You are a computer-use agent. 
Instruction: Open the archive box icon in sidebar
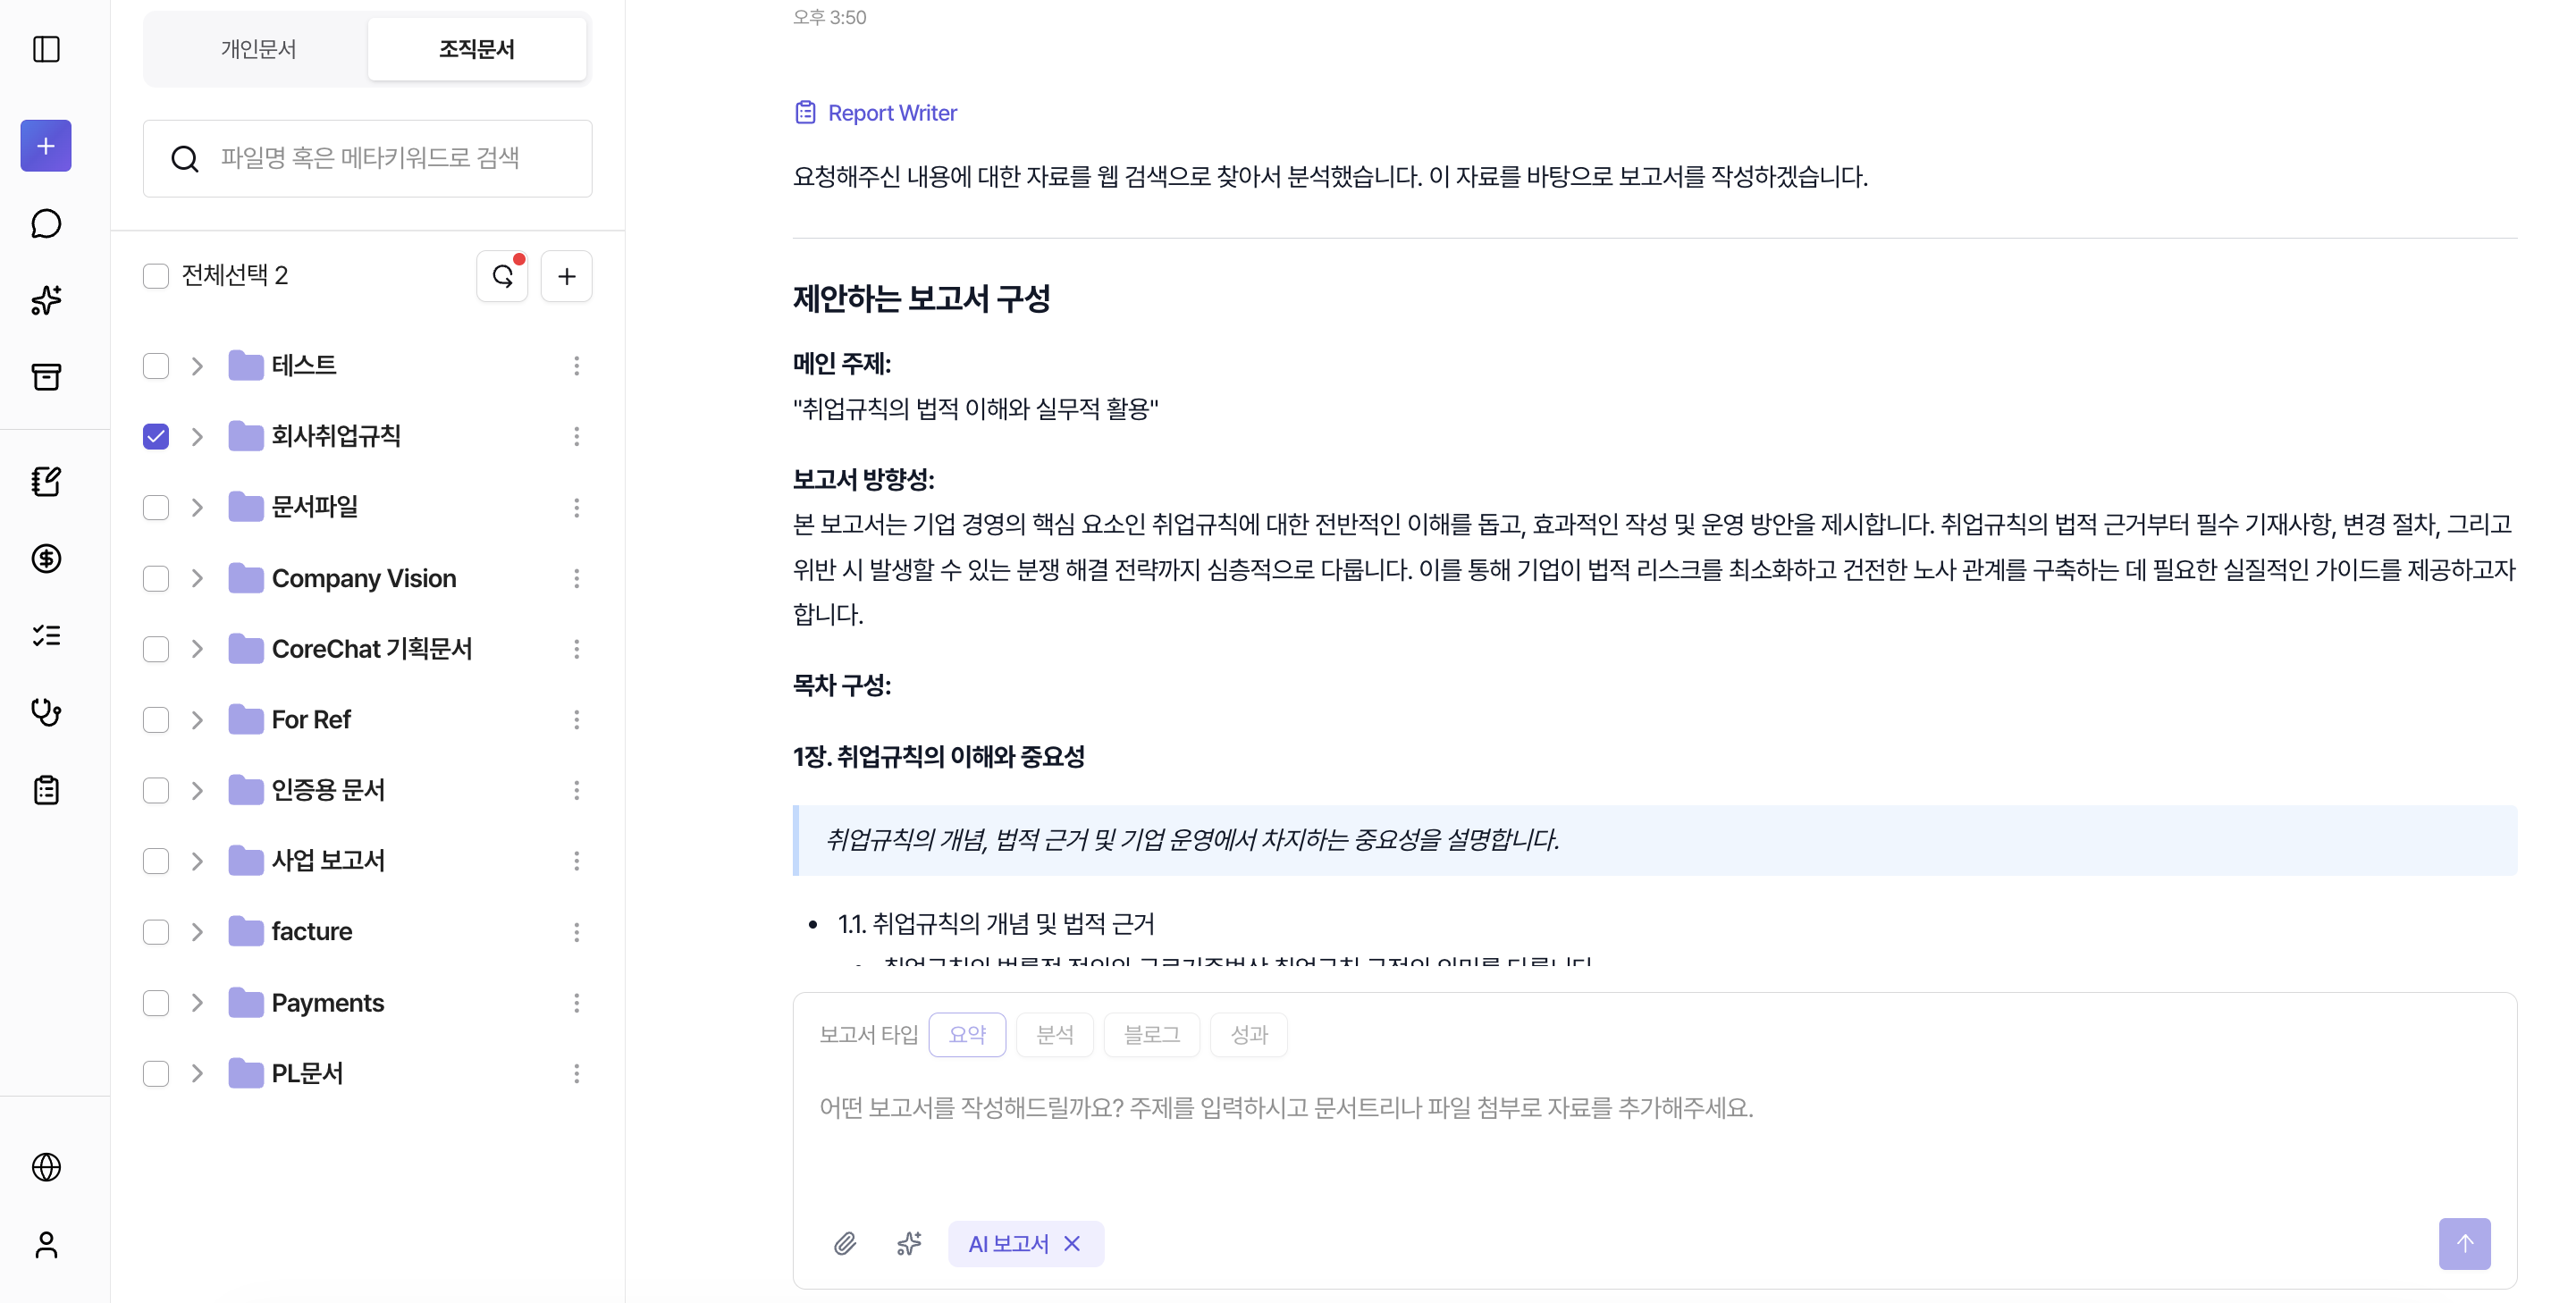coord(46,377)
